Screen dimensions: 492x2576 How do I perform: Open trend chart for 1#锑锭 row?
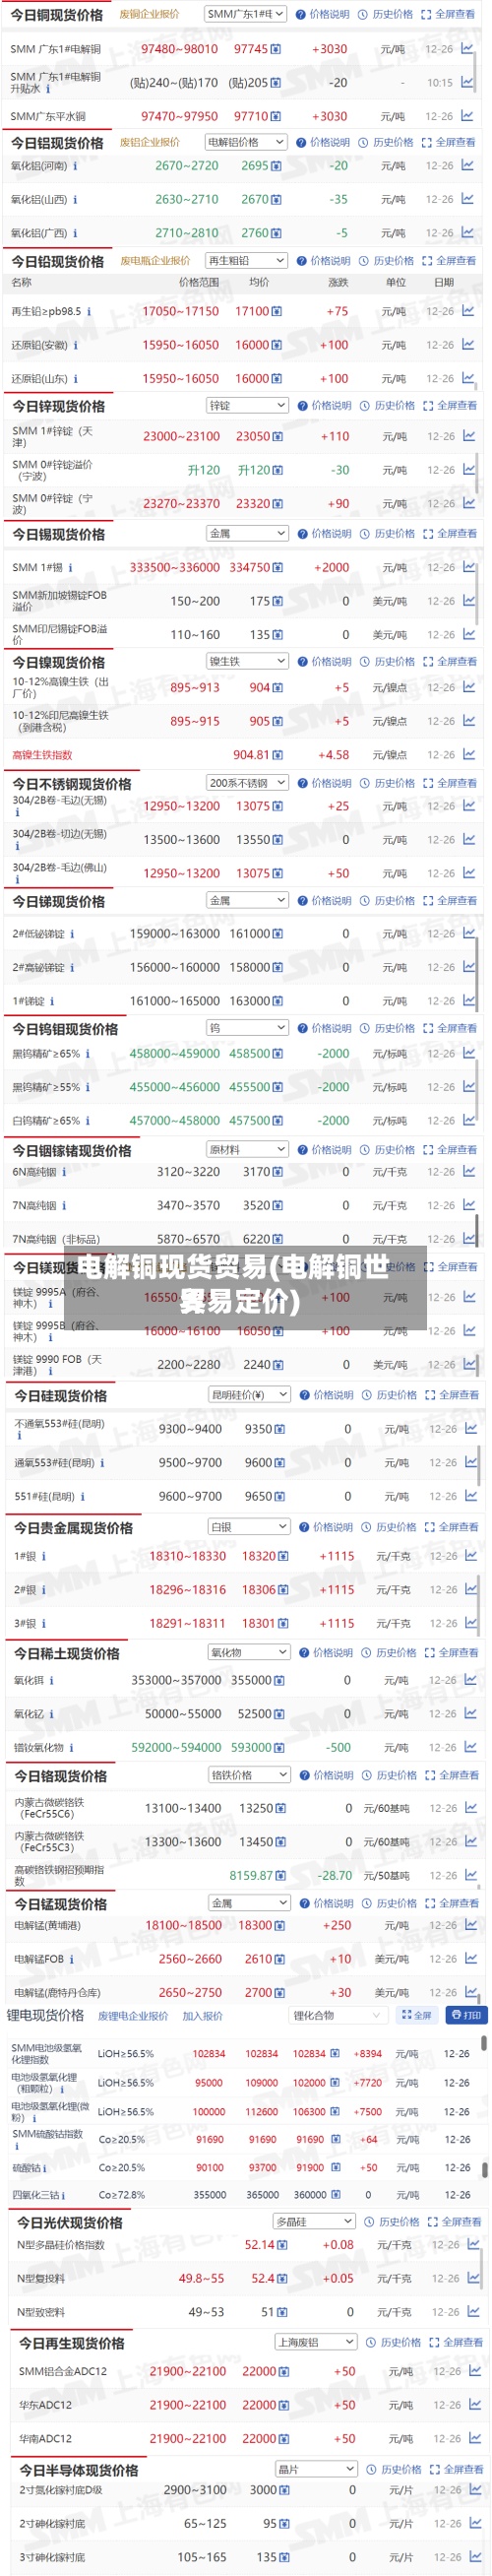click(469, 1000)
